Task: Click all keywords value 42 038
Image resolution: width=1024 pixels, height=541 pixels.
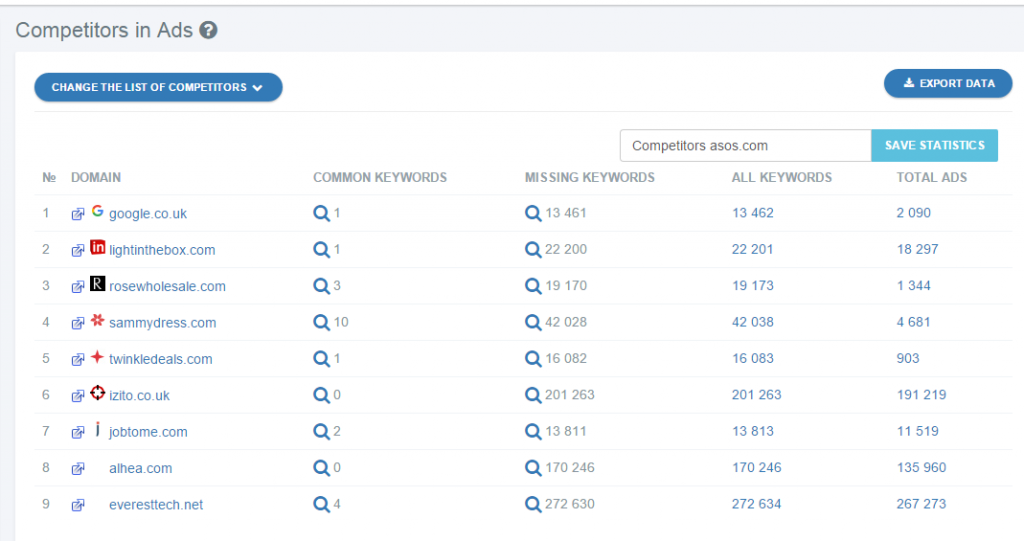Action: pos(752,322)
